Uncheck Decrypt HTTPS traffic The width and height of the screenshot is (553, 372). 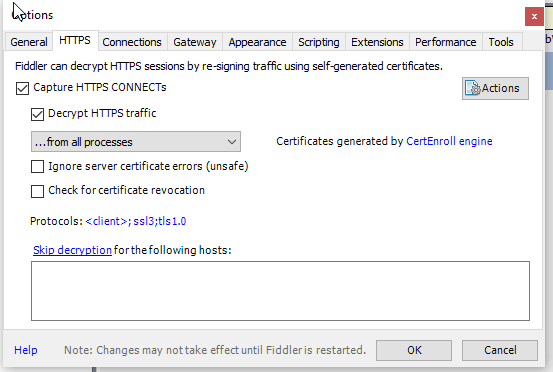point(37,114)
